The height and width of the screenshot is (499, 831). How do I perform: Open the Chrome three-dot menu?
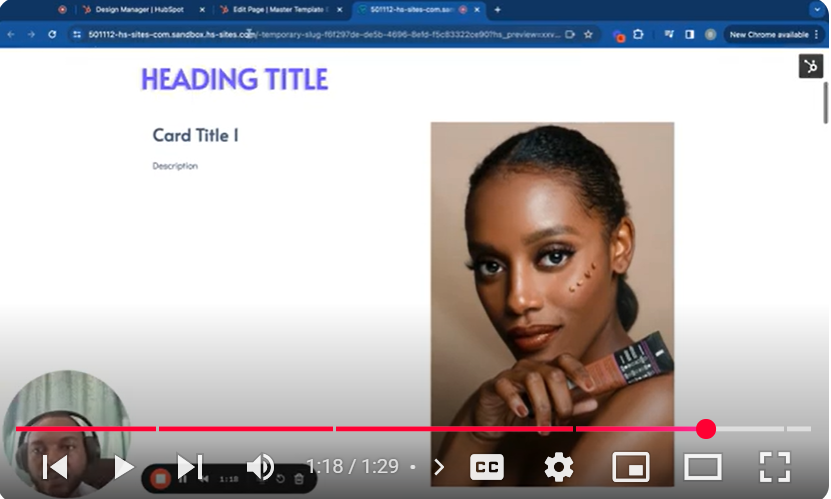click(817, 34)
